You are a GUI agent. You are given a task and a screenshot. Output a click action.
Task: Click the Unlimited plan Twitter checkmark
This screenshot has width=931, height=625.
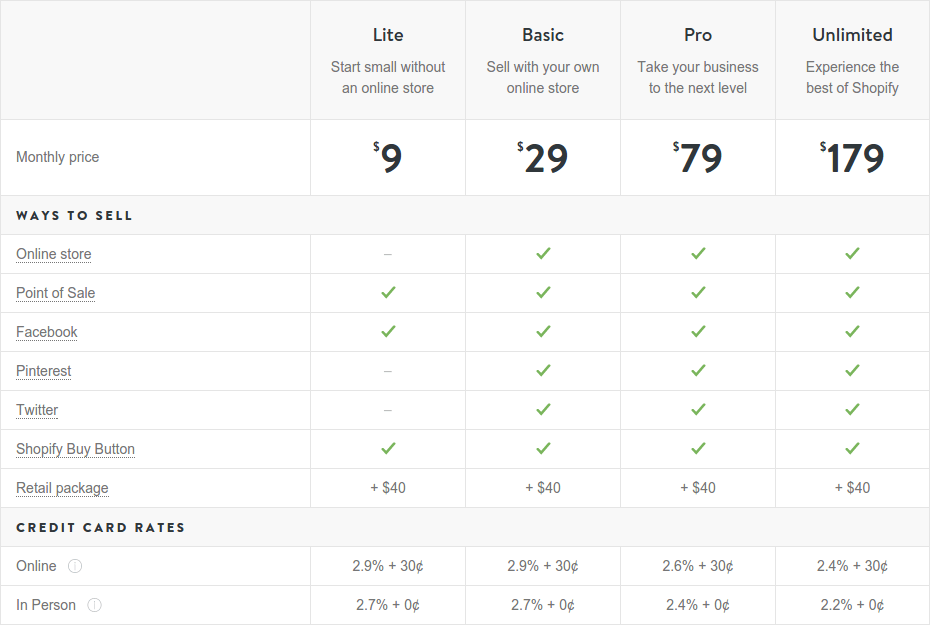853,410
